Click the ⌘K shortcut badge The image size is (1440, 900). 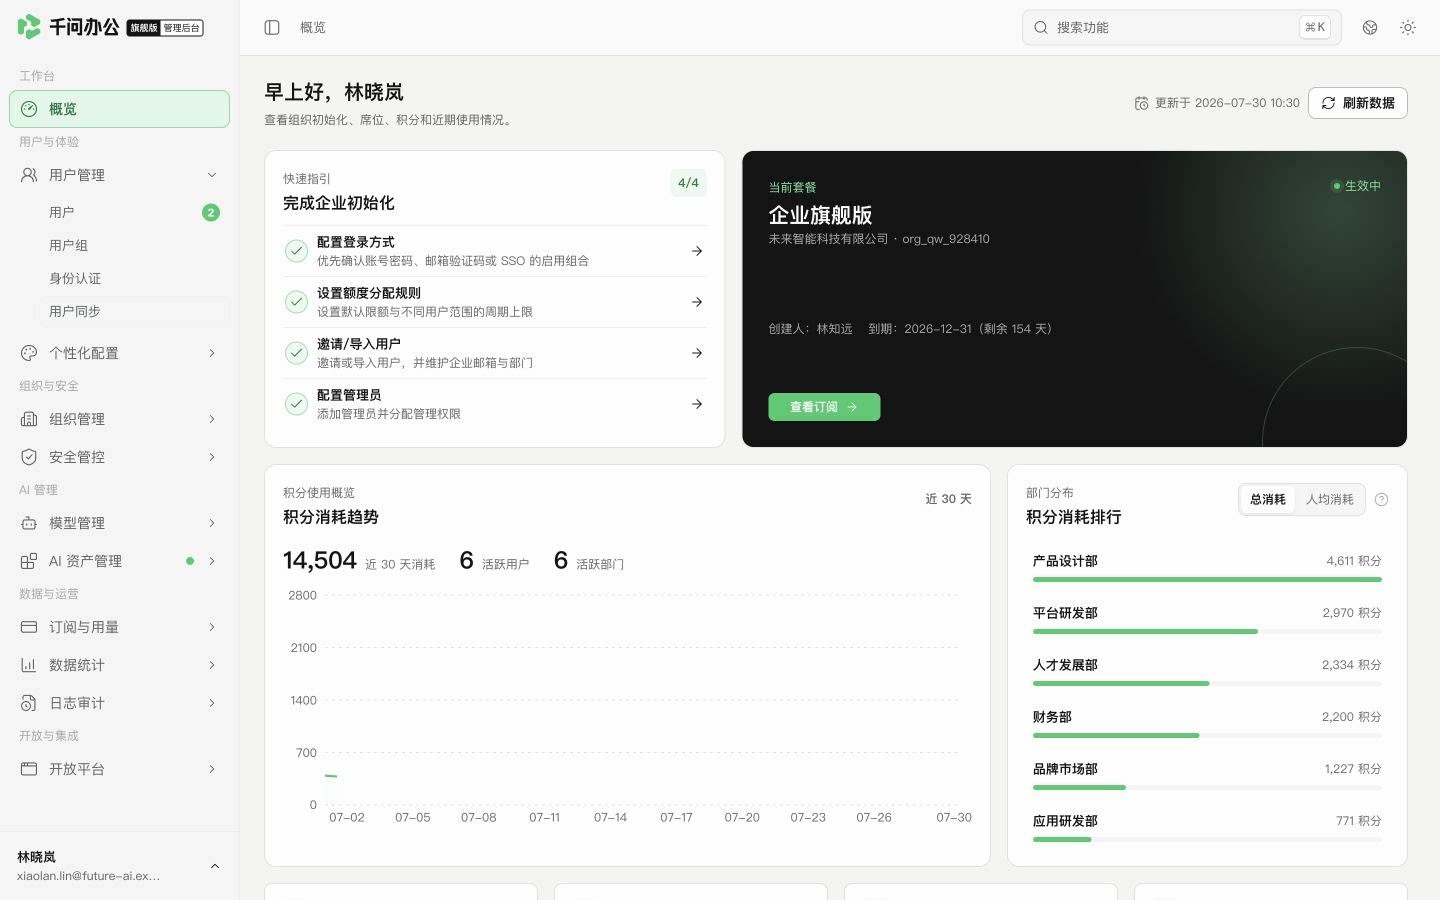(1315, 27)
